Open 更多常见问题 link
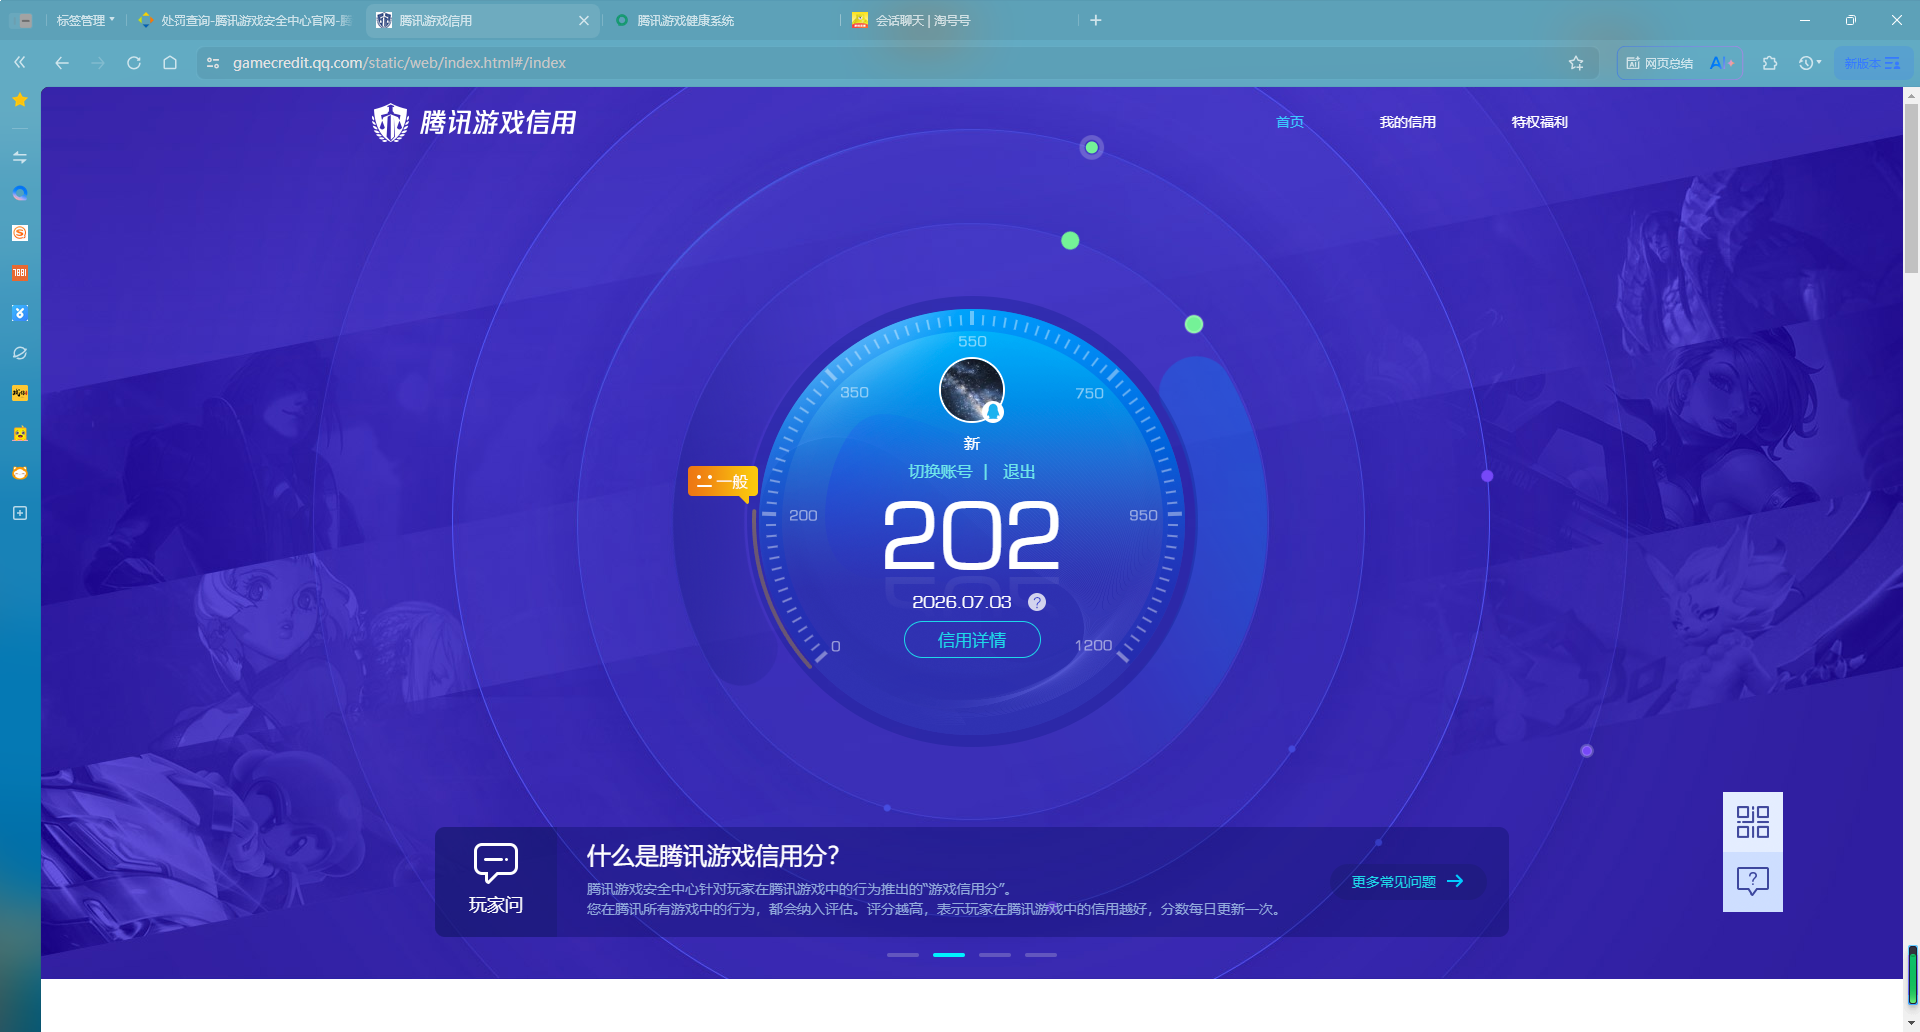This screenshot has height=1032, width=1920. tap(1408, 881)
